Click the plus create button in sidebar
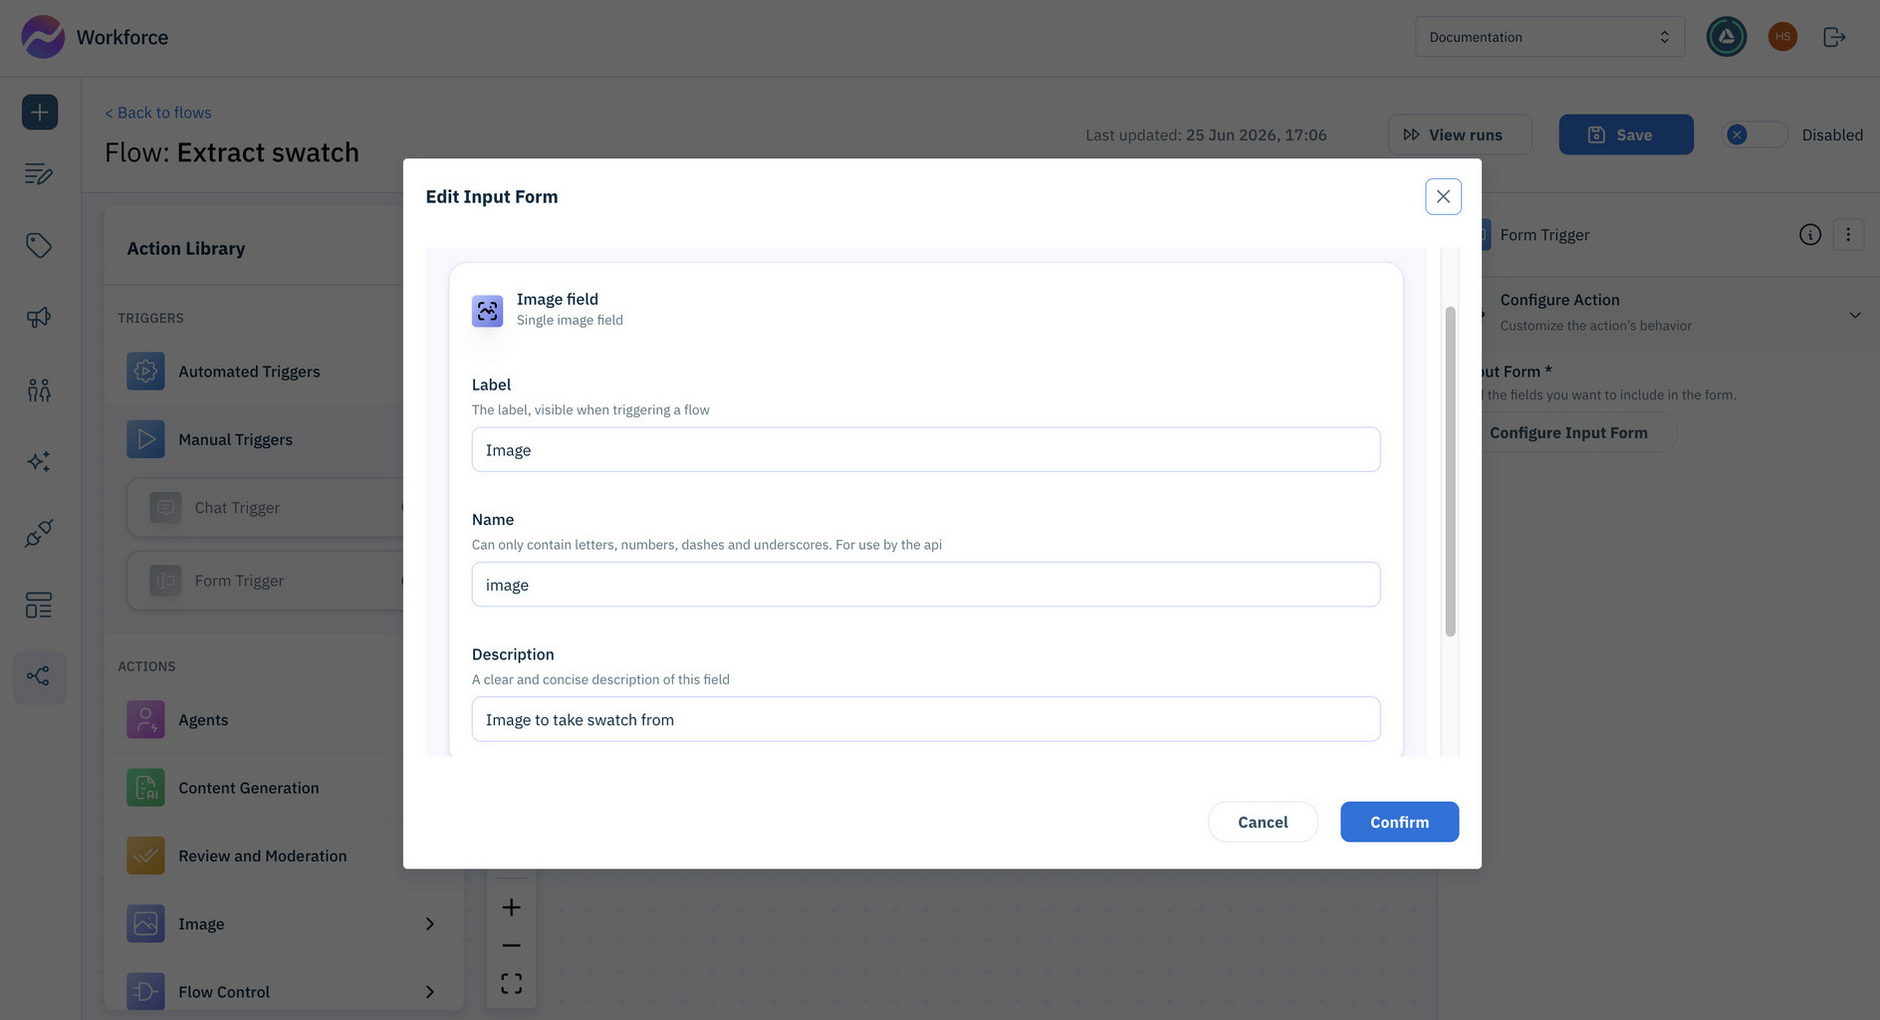Screen dimensions: 1880x1020 [39, 112]
